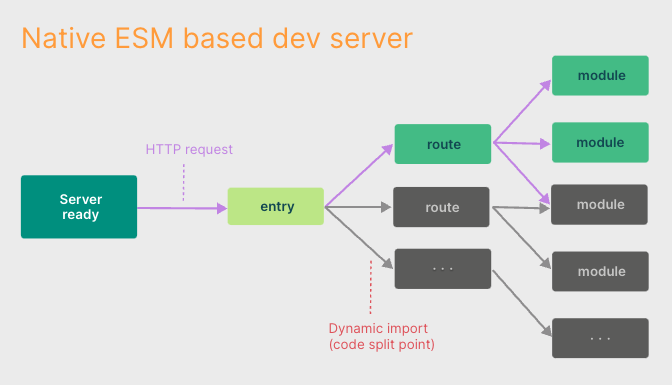Click purple arrowhead pointing into top module
Image resolution: width=672 pixels, height=385 pixels.
pos(546,85)
